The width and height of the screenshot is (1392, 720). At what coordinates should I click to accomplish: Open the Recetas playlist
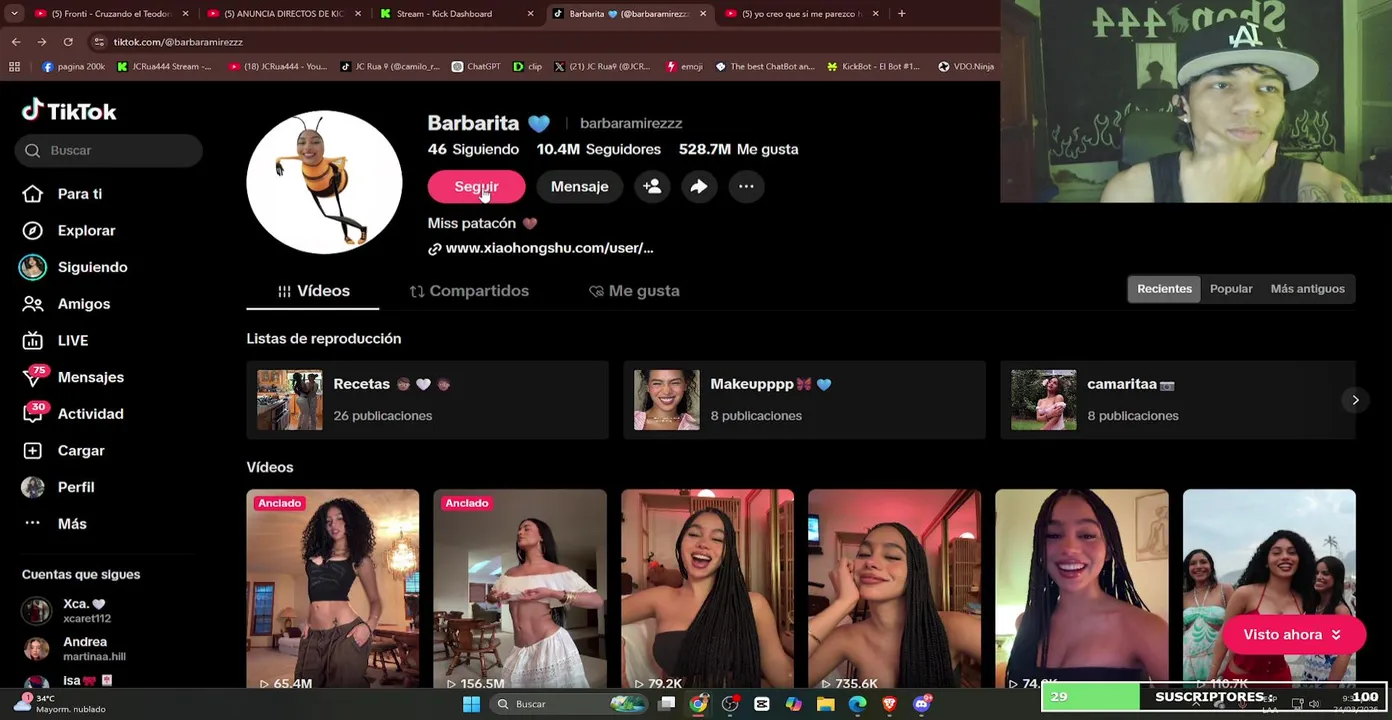427,400
